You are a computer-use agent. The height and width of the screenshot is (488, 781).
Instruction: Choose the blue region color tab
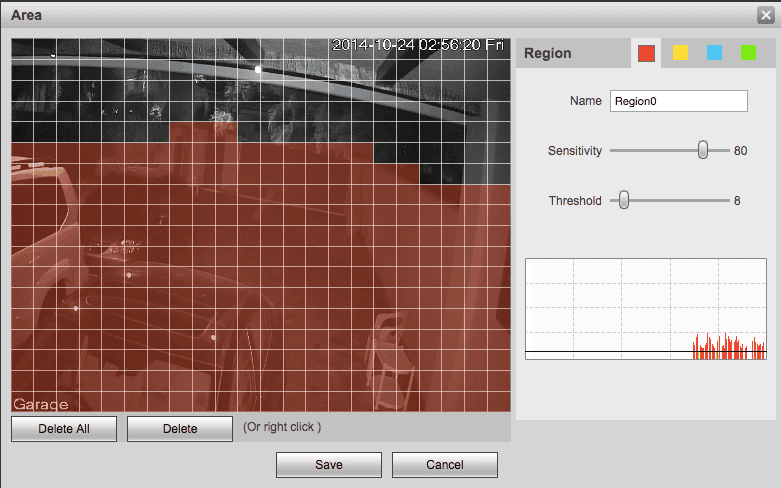coord(714,53)
